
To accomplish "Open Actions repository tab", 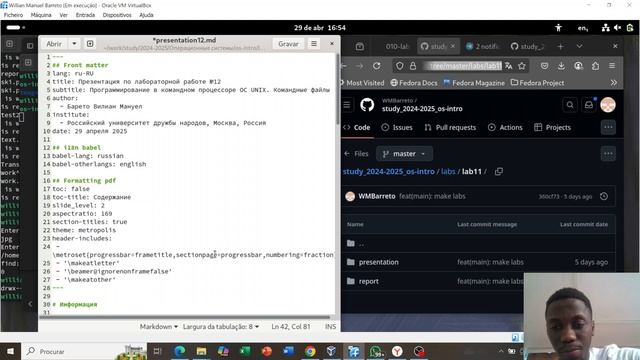I will tap(505, 127).
